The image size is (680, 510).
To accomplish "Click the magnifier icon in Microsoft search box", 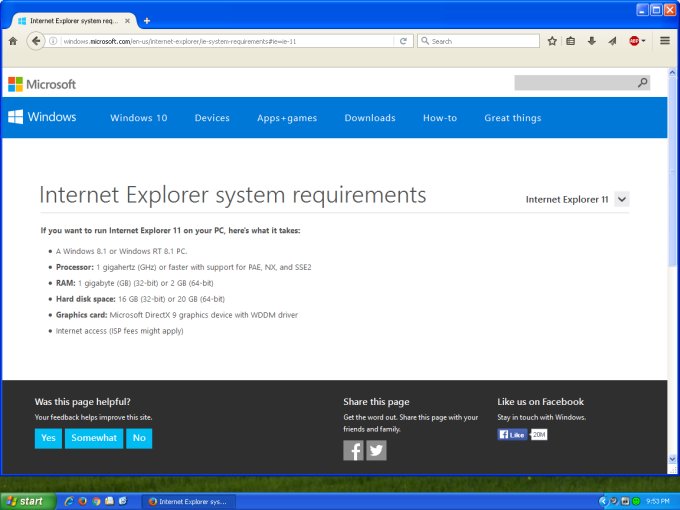I will coord(642,82).
